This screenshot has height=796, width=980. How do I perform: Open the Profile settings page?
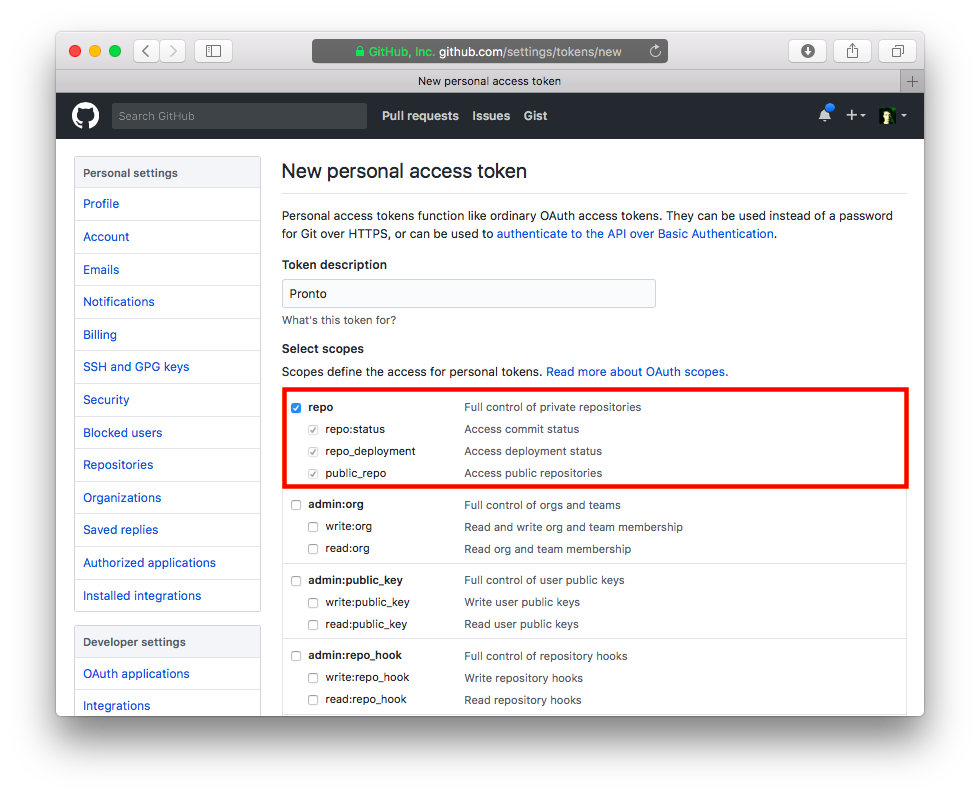[x=101, y=204]
